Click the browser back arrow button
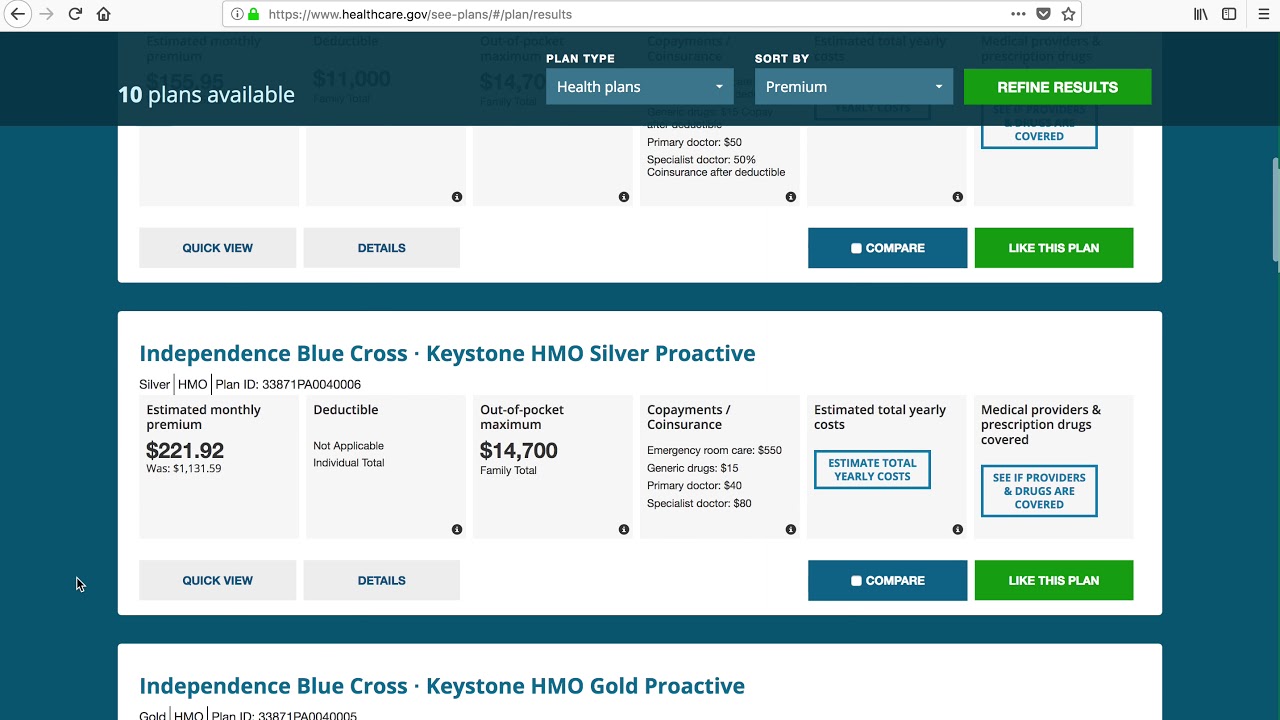Viewport: 1280px width, 720px height. 18,14
